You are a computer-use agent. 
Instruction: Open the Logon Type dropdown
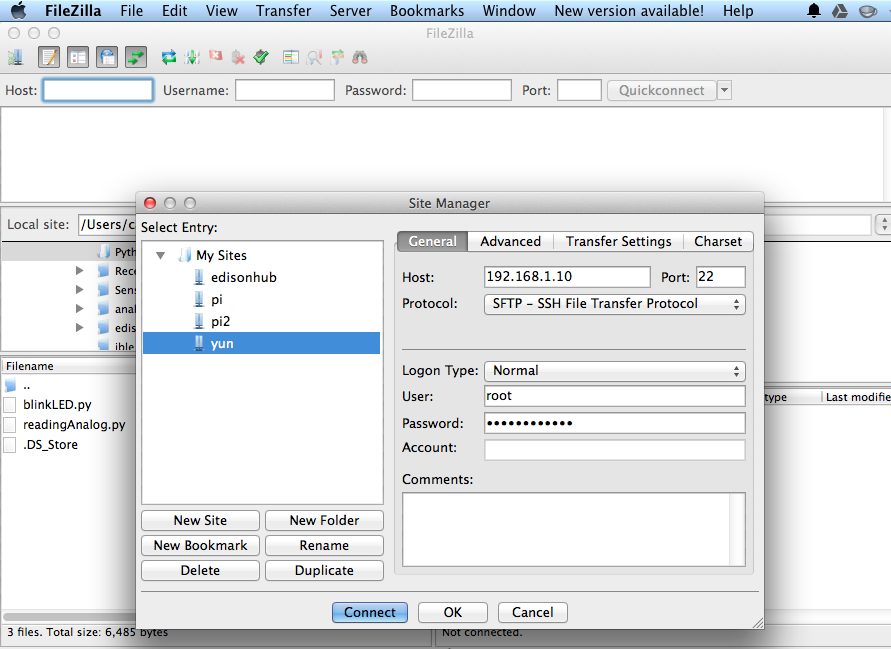click(x=614, y=371)
